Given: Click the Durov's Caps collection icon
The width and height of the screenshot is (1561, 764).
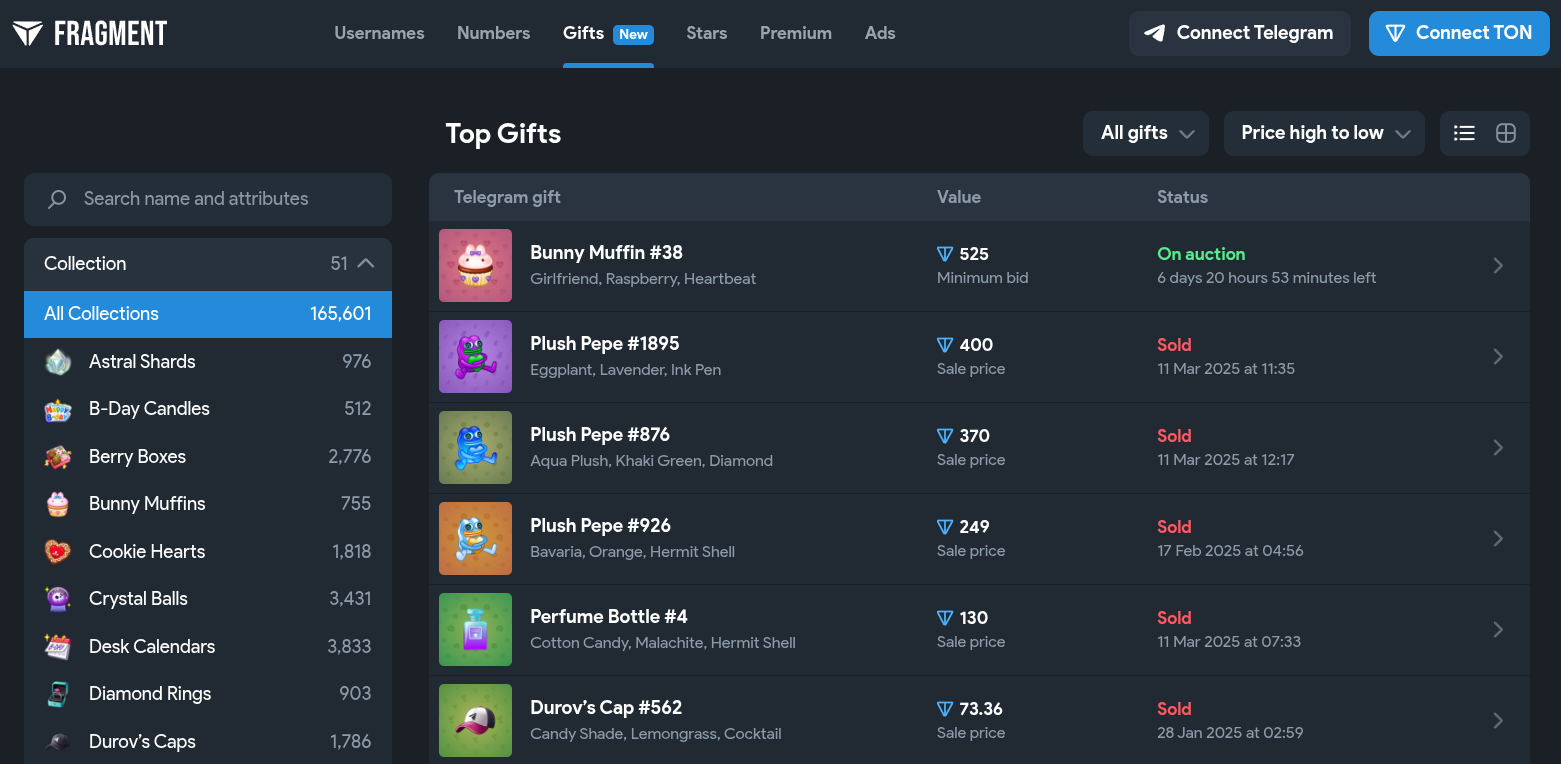Looking at the screenshot, I should (x=58, y=742).
